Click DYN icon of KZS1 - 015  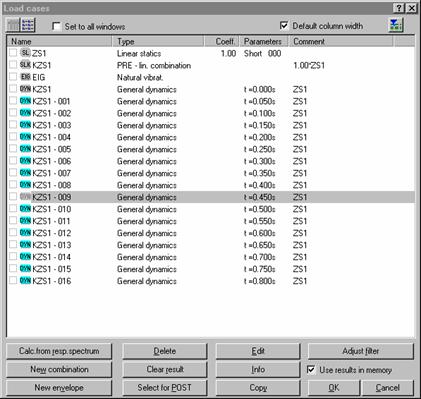25,269
